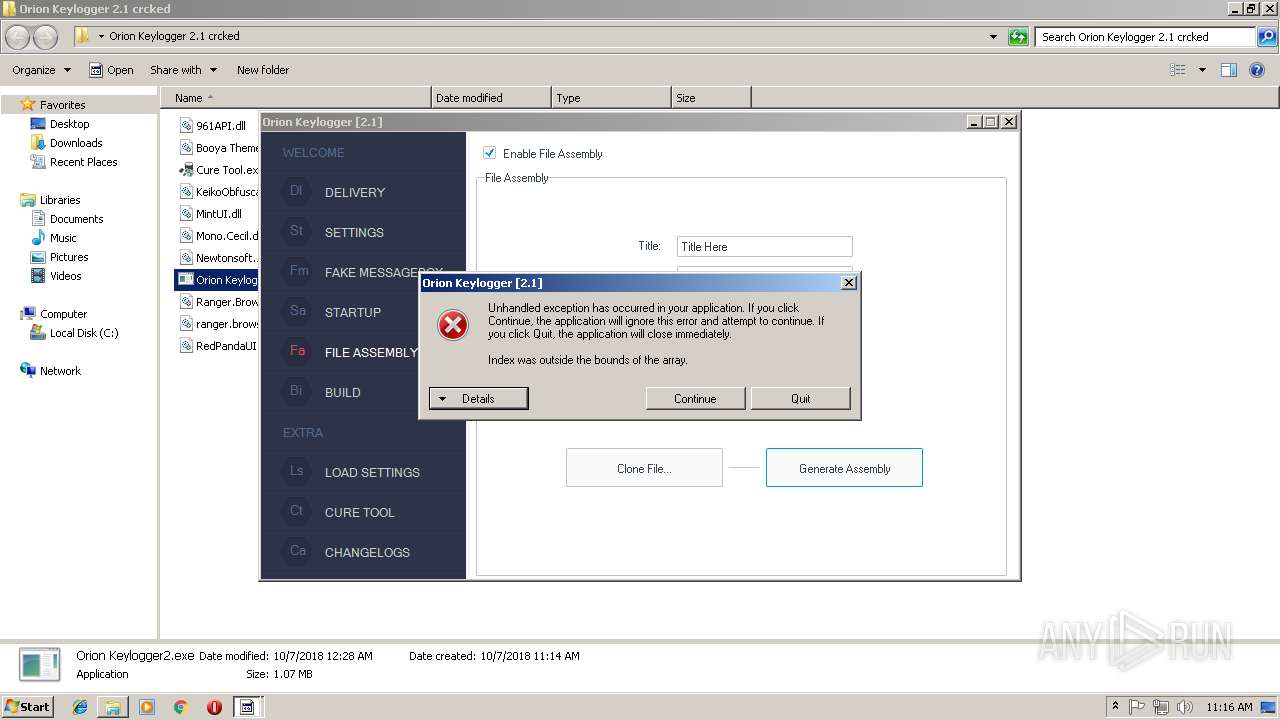The height and width of the screenshot is (720, 1280).
Task: Open the BUILD menu item
Action: 343,392
